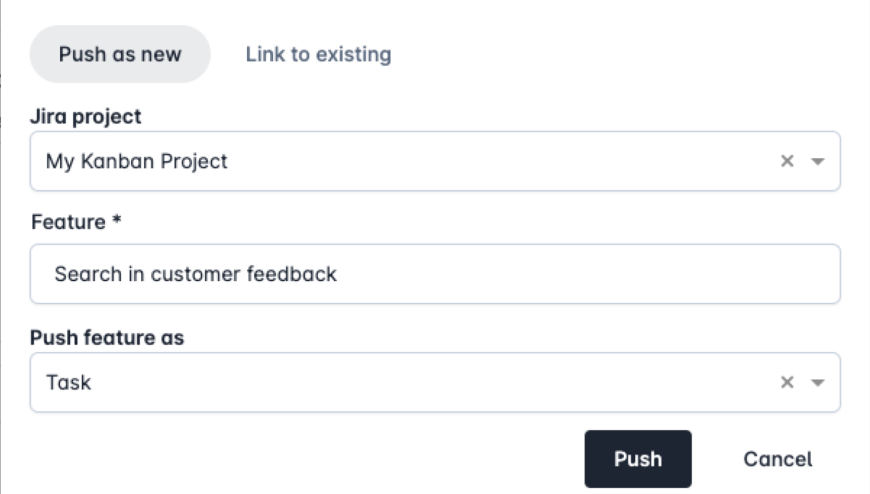Viewport: 870px width, 494px height.
Task: Select the Task value text
Action: tap(68, 382)
